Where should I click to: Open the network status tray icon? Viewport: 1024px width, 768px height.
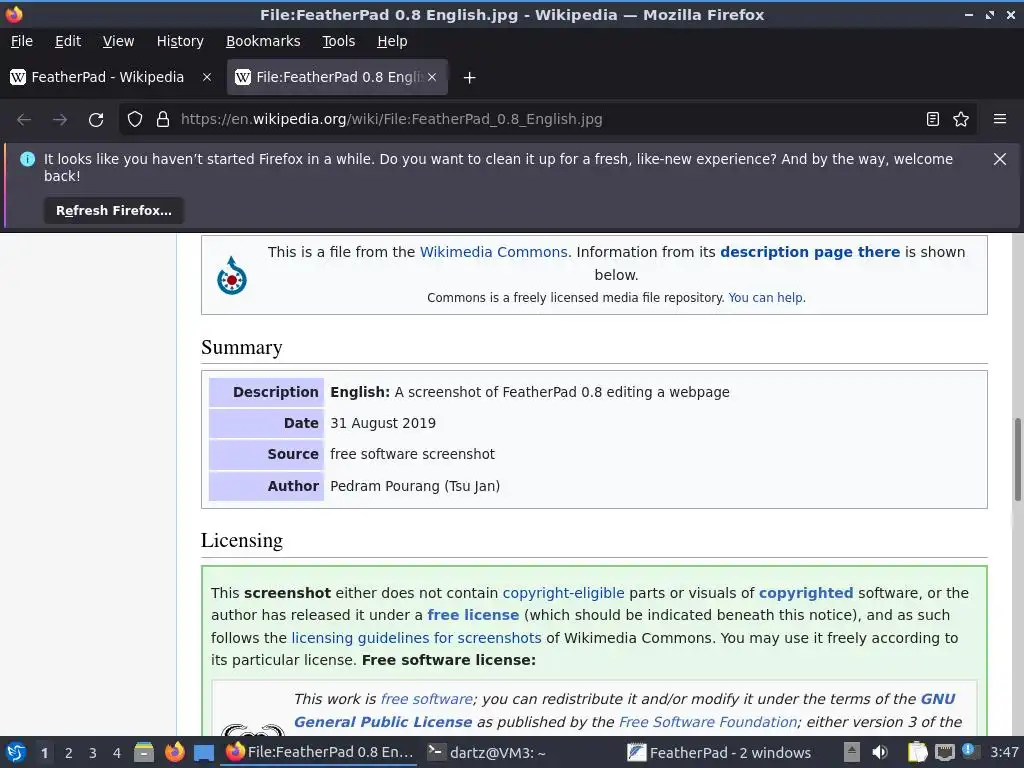point(944,752)
